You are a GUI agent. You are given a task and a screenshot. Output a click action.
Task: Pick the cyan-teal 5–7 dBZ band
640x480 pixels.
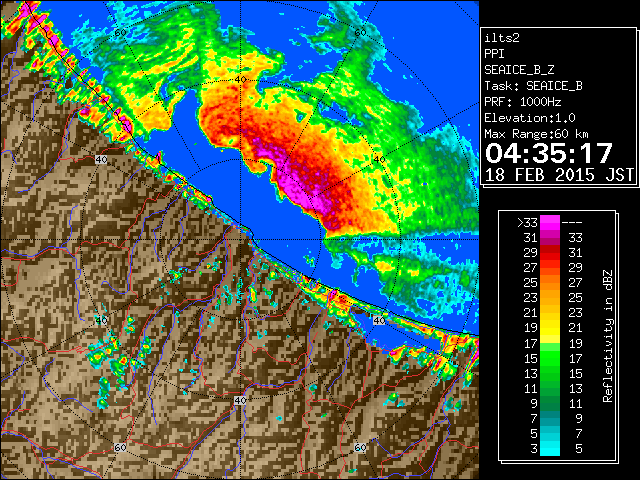coord(550,433)
